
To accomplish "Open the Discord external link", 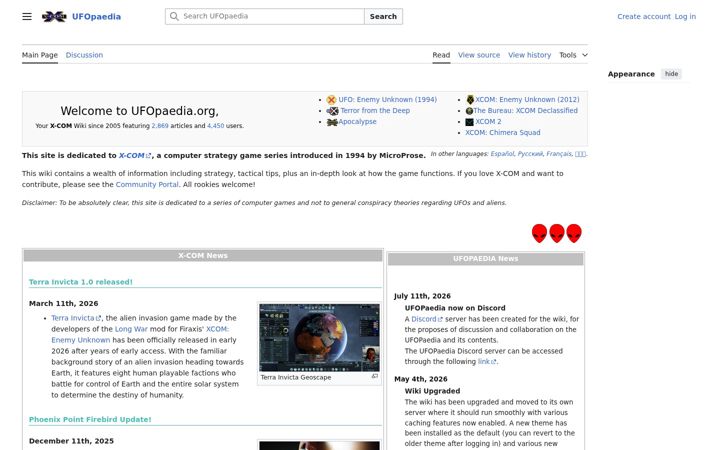I will (427, 319).
